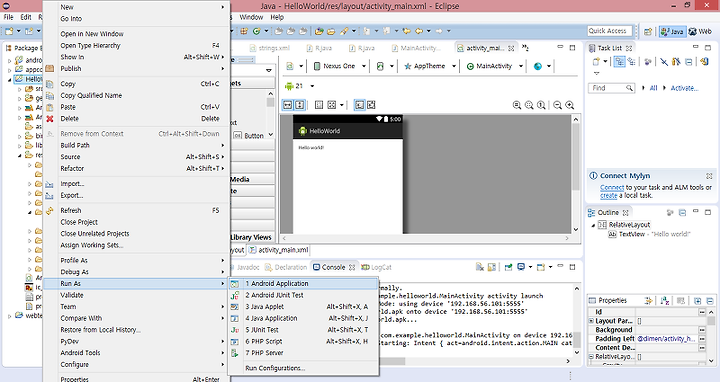Click the red Delete X icon in context menu
The height and width of the screenshot is (382, 720).
click(x=50, y=118)
